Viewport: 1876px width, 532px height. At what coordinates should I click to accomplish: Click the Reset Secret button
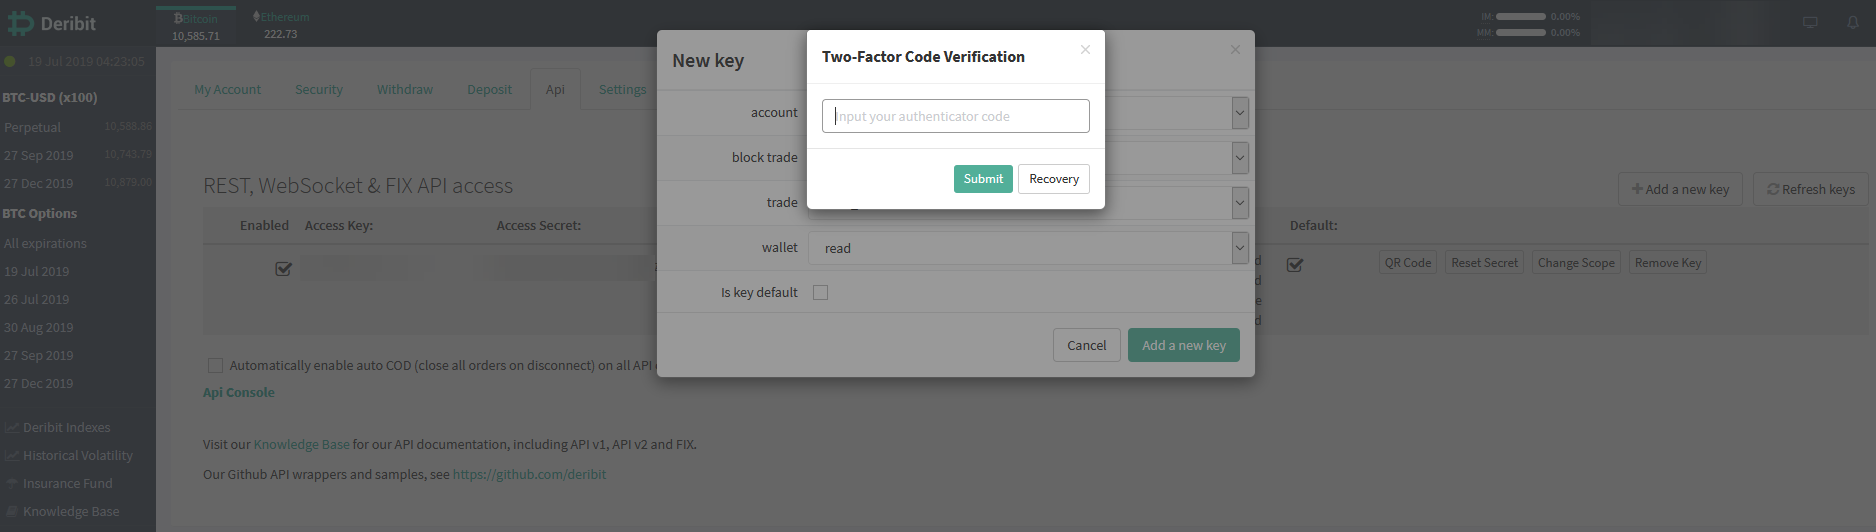[1484, 263]
